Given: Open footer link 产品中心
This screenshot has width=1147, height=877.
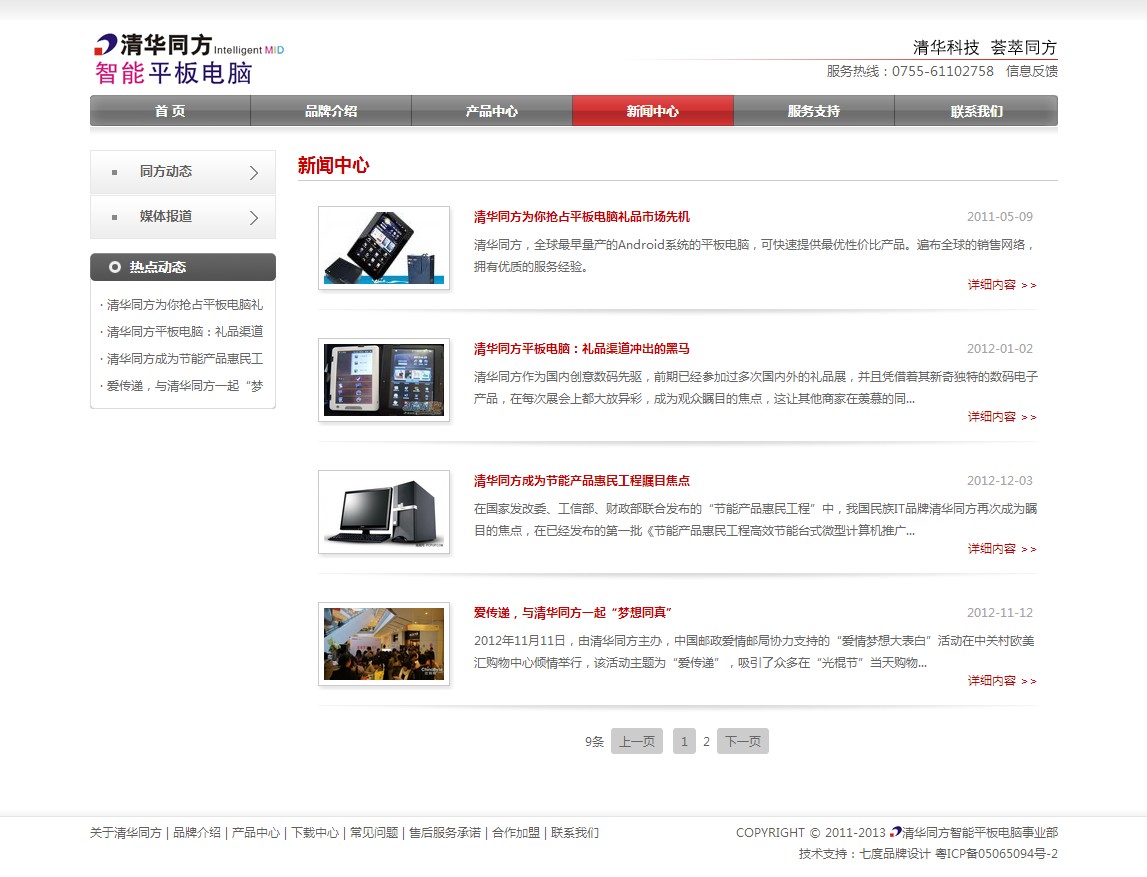Looking at the screenshot, I should [255, 832].
